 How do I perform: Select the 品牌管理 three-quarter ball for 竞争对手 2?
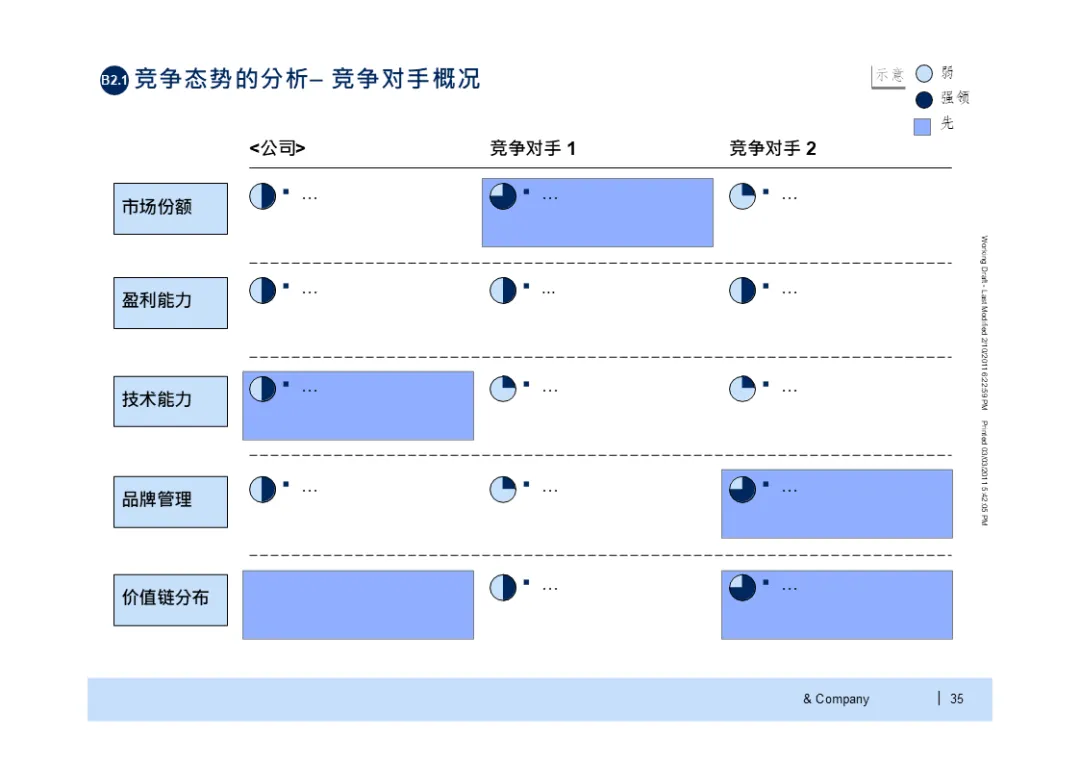(x=742, y=490)
